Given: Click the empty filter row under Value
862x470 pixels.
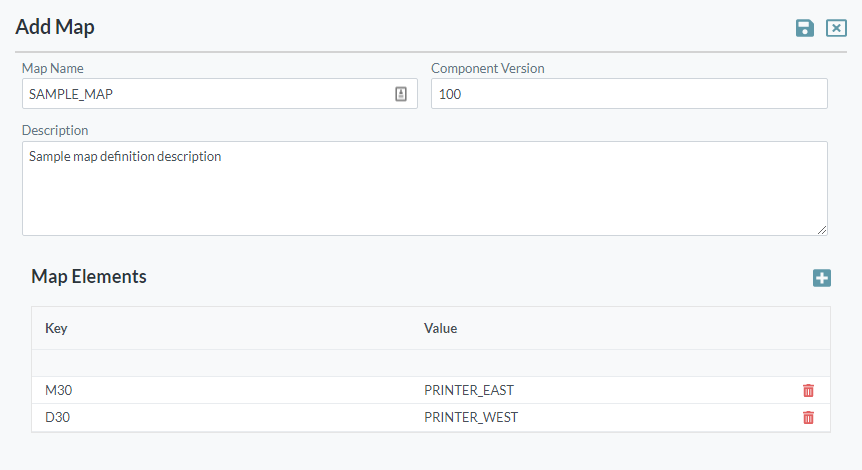Looking at the screenshot, I should tap(600, 363).
